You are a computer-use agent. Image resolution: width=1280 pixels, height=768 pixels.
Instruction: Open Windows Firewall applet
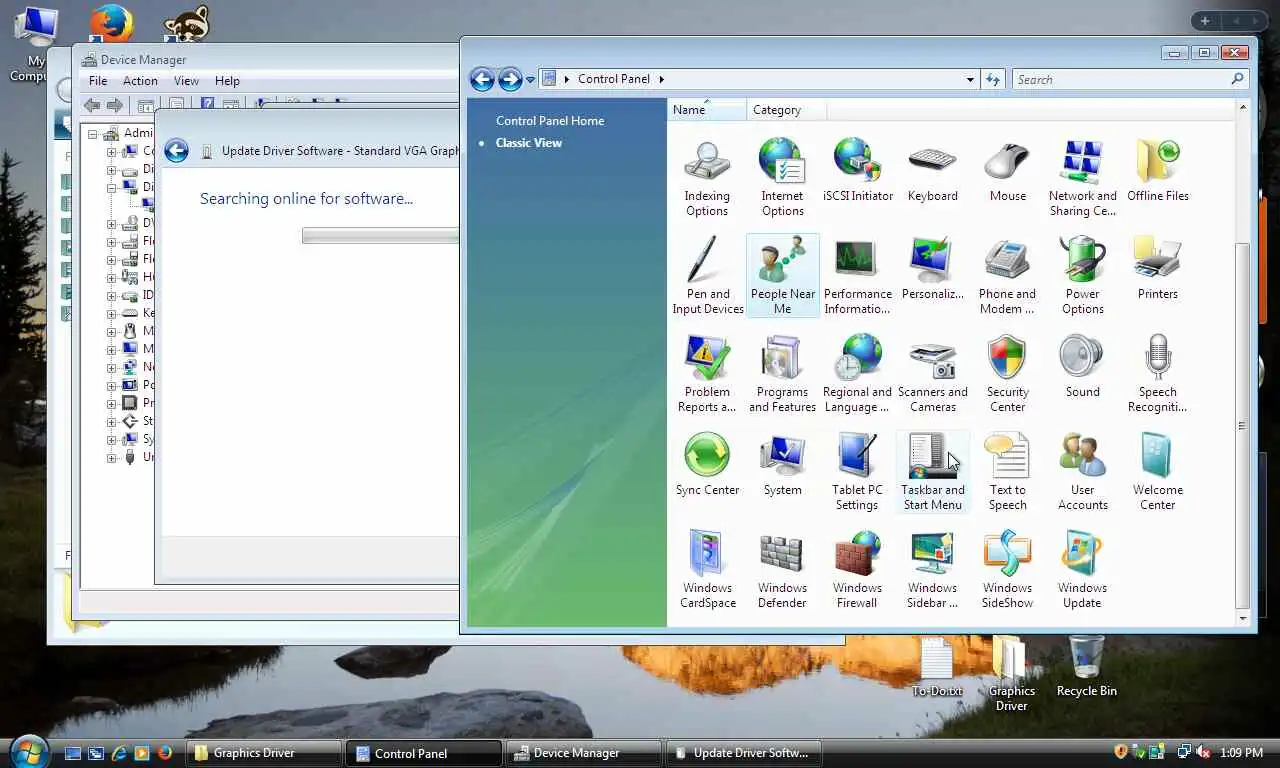[857, 570]
